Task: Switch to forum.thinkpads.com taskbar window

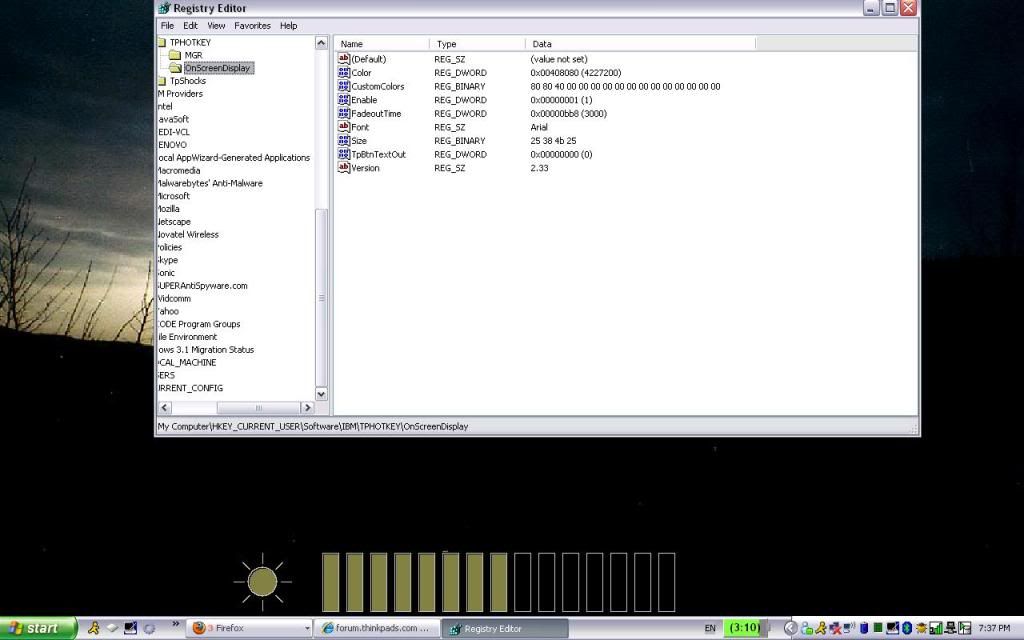Action: pyautogui.click(x=377, y=629)
